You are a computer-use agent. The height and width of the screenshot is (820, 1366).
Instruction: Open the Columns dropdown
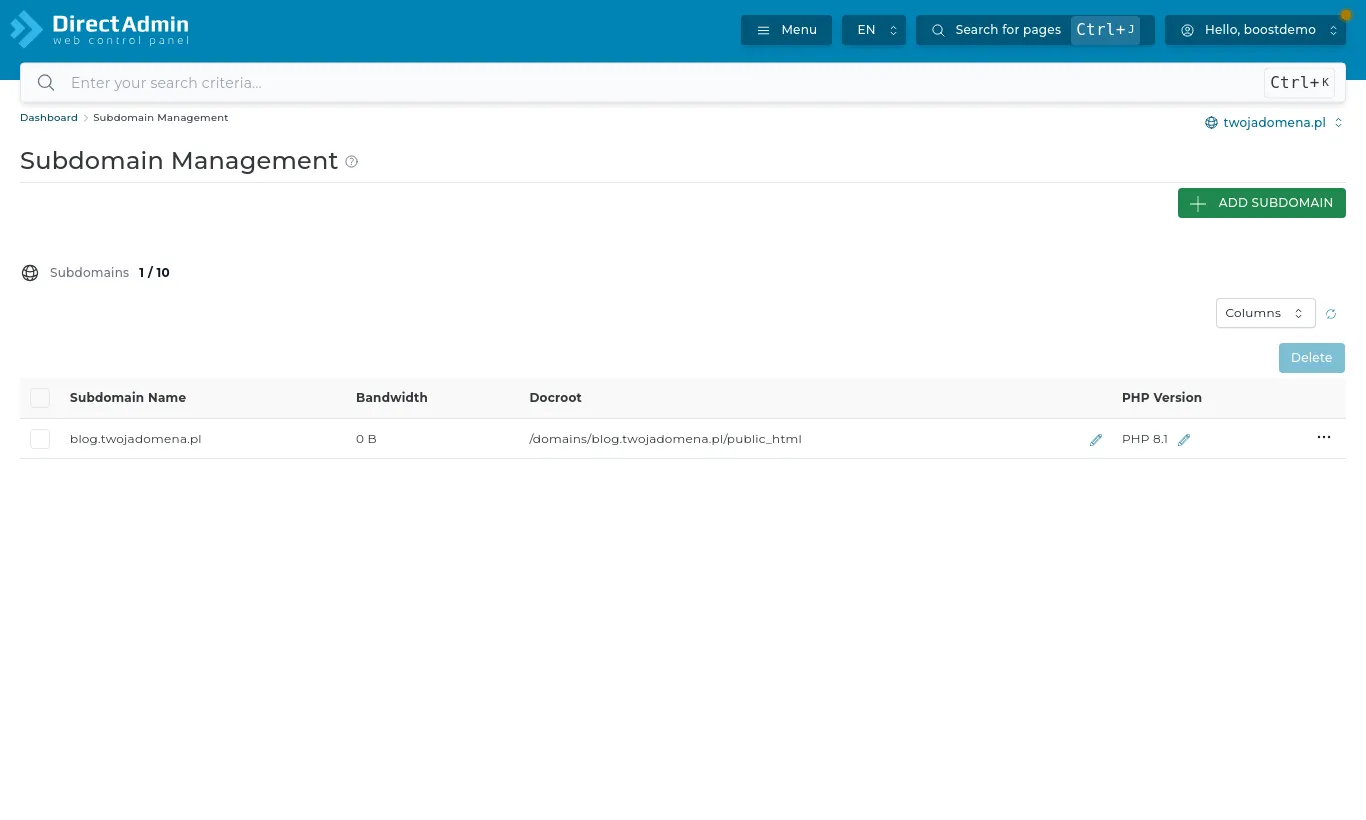[1265, 313]
